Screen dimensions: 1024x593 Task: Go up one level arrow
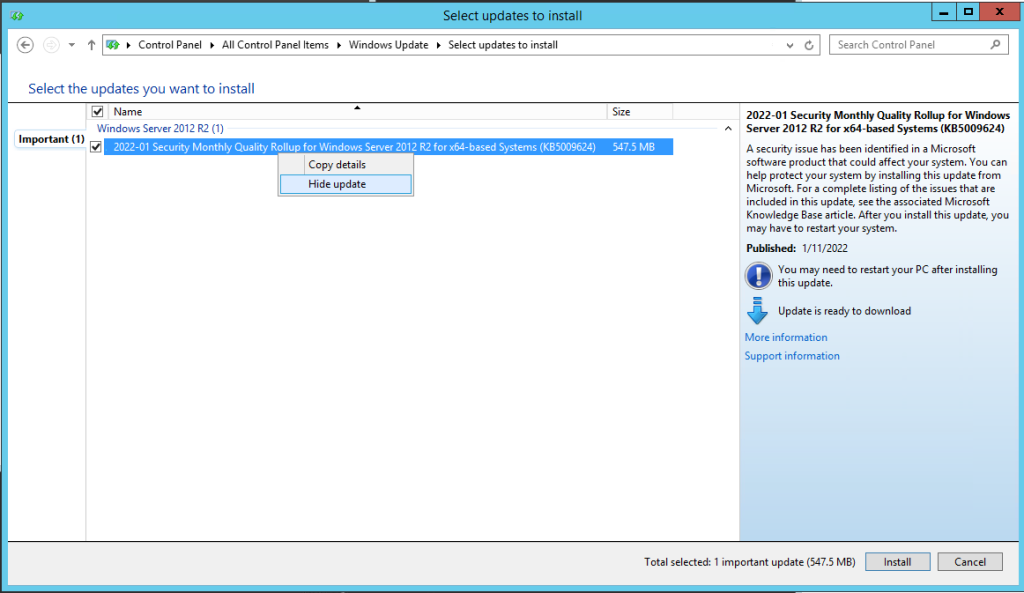click(x=91, y=45)
